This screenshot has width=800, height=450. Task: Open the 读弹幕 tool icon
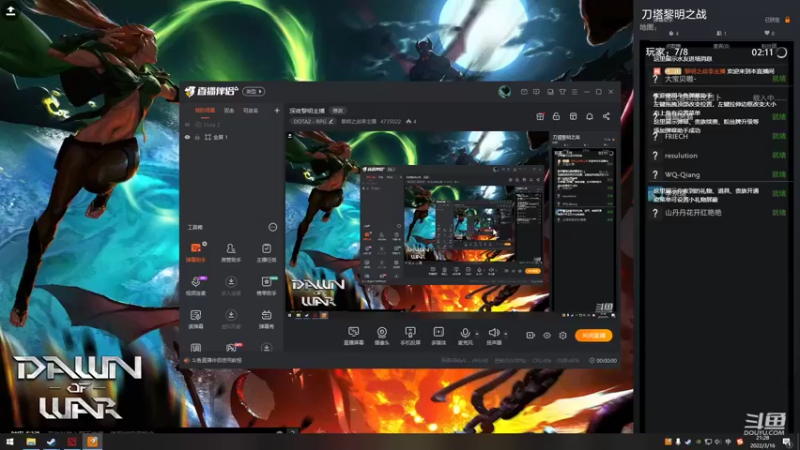pos(195,318)
